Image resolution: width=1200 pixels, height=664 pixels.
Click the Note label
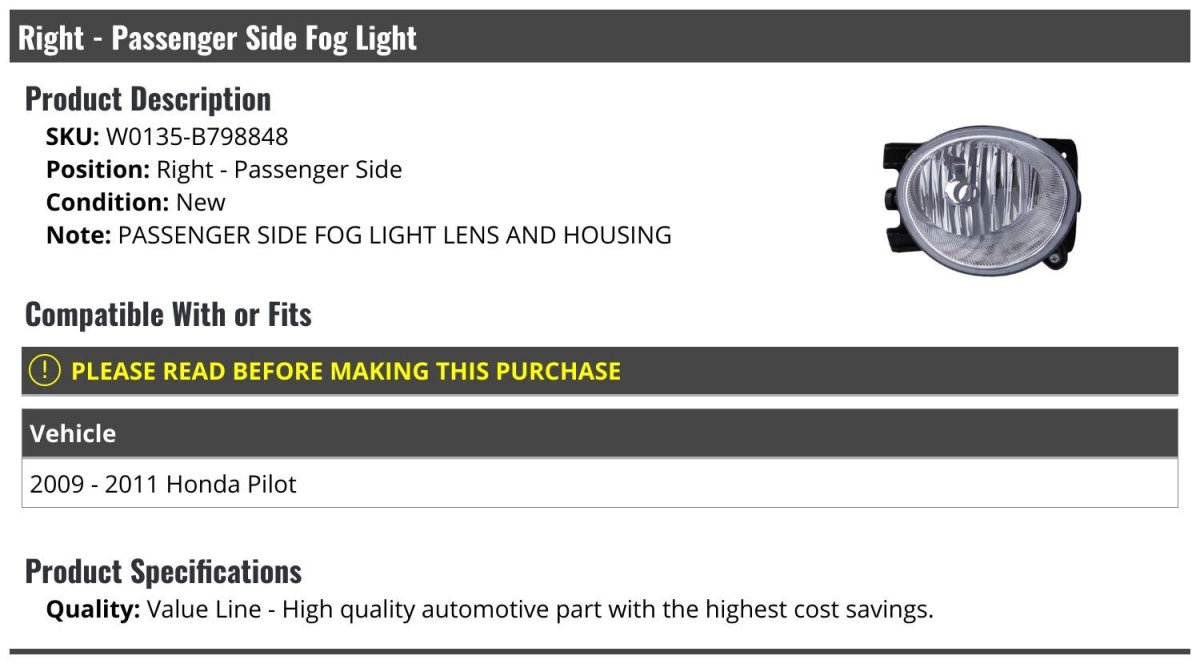click(x=78, y=236)
